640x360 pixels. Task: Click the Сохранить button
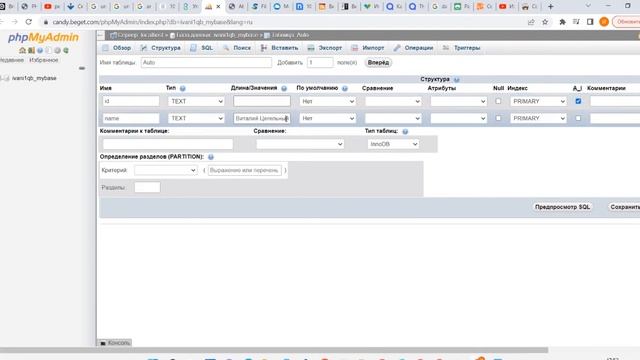click(x=625, y=207)
